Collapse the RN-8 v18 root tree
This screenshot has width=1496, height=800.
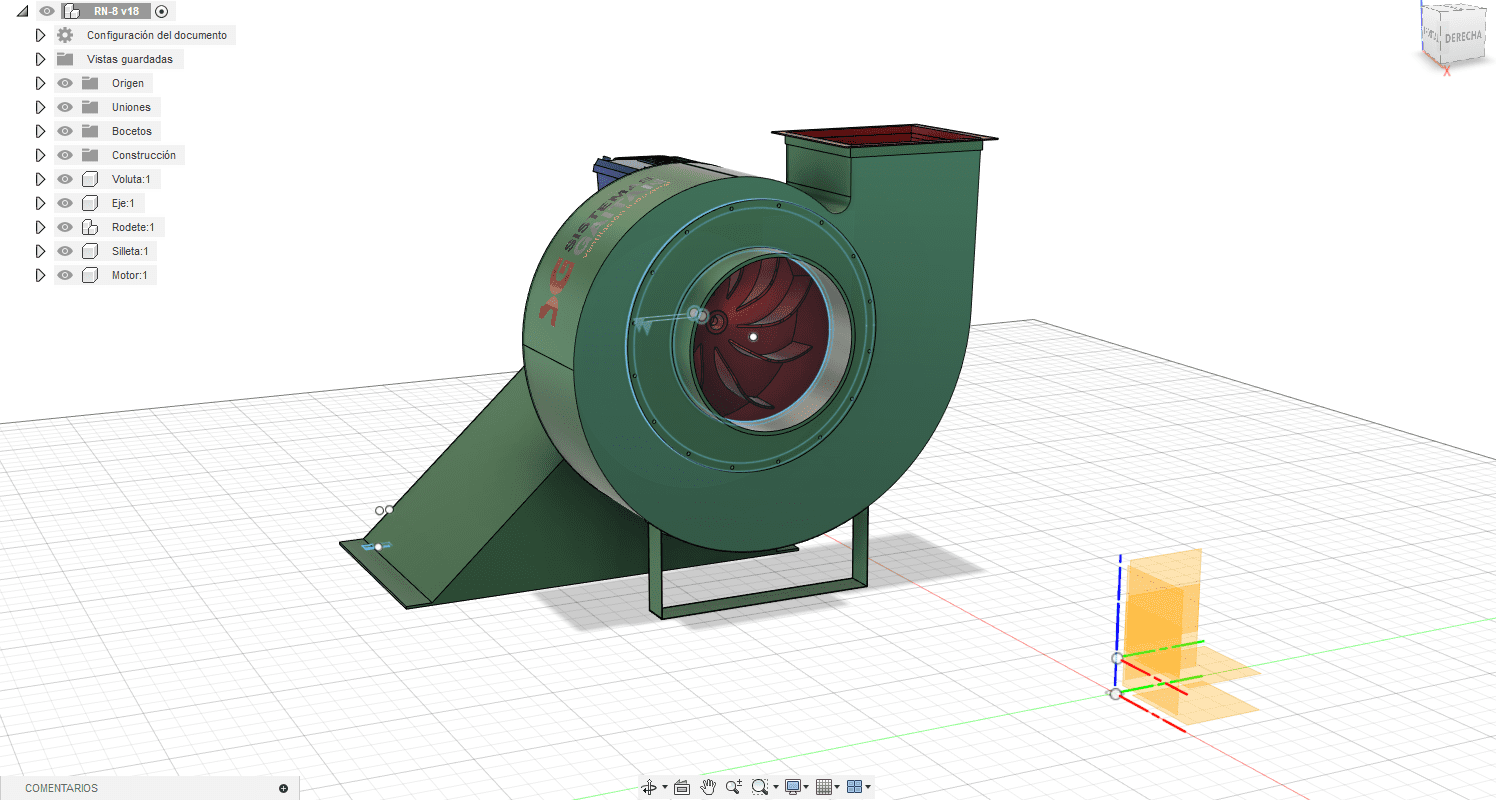[23, 11]
